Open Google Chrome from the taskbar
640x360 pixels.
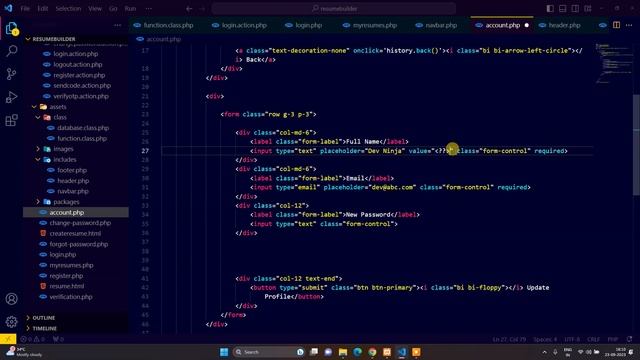[x=372, y=352]
